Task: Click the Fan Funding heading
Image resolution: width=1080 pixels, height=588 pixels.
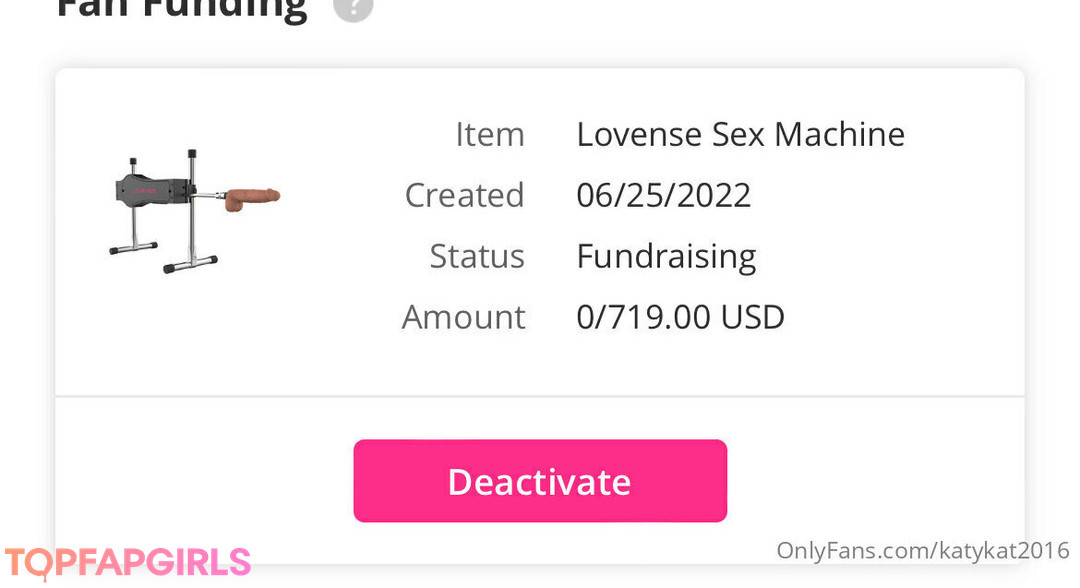Action: (x=181, y=8)
